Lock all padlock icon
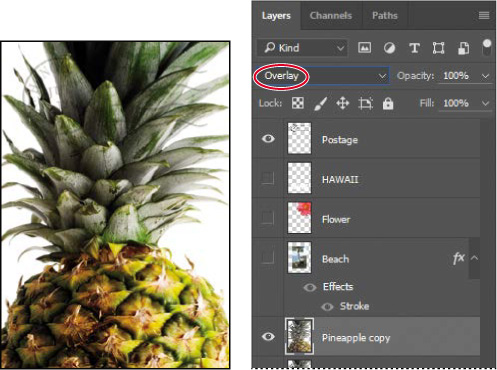 [388, 103]
